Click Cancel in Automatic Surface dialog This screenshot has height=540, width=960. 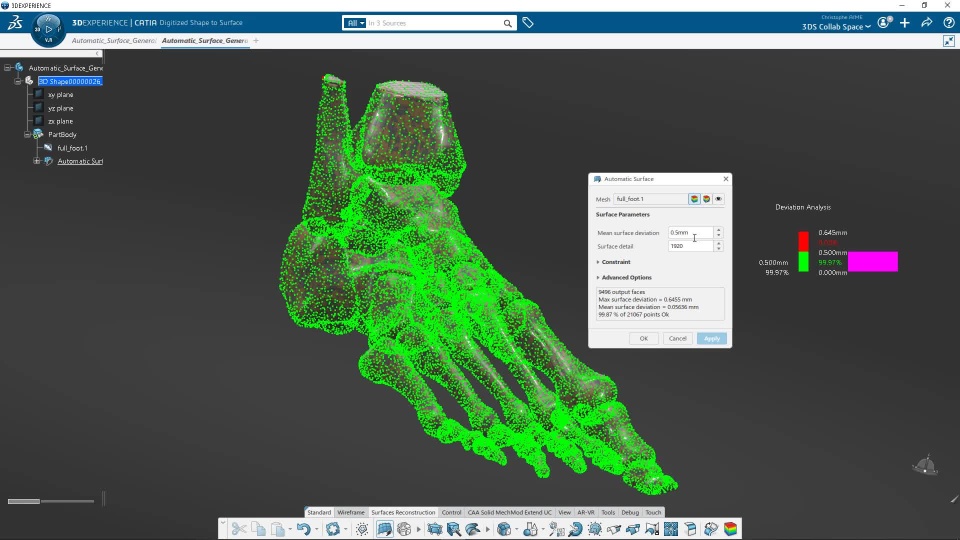coord(678,339)
